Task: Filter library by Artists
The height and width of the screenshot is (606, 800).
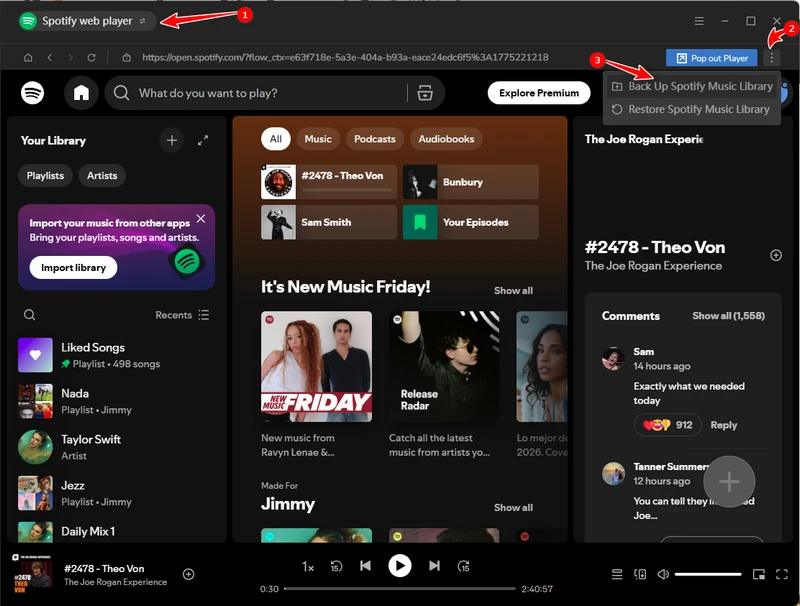Action: (102, 175)
